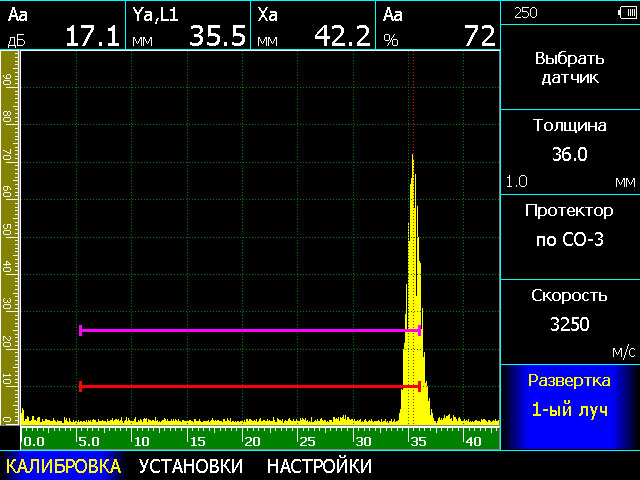Click the Xa 42.2 мм readout
640x480 pixels.
(x=313, y=26)
